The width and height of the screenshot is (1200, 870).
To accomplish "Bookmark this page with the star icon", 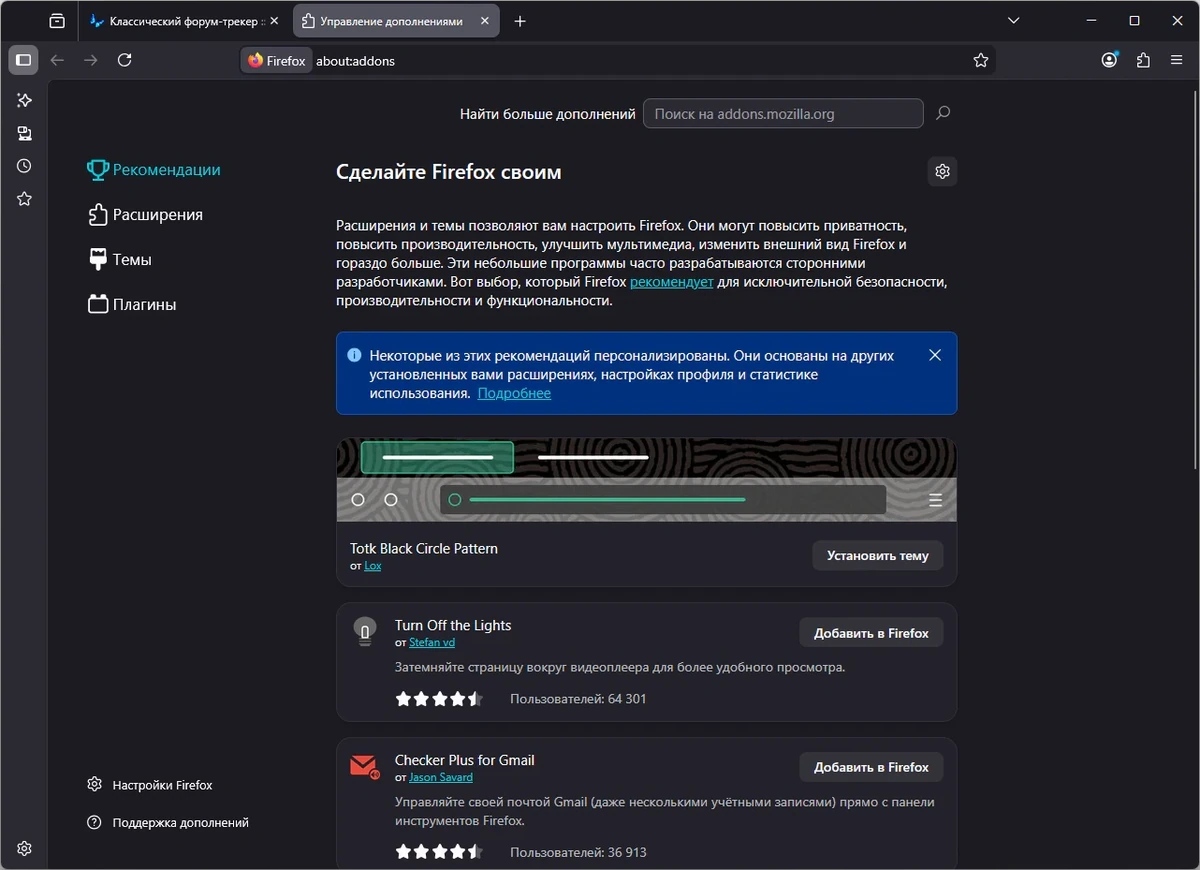I will pos(981,60).
